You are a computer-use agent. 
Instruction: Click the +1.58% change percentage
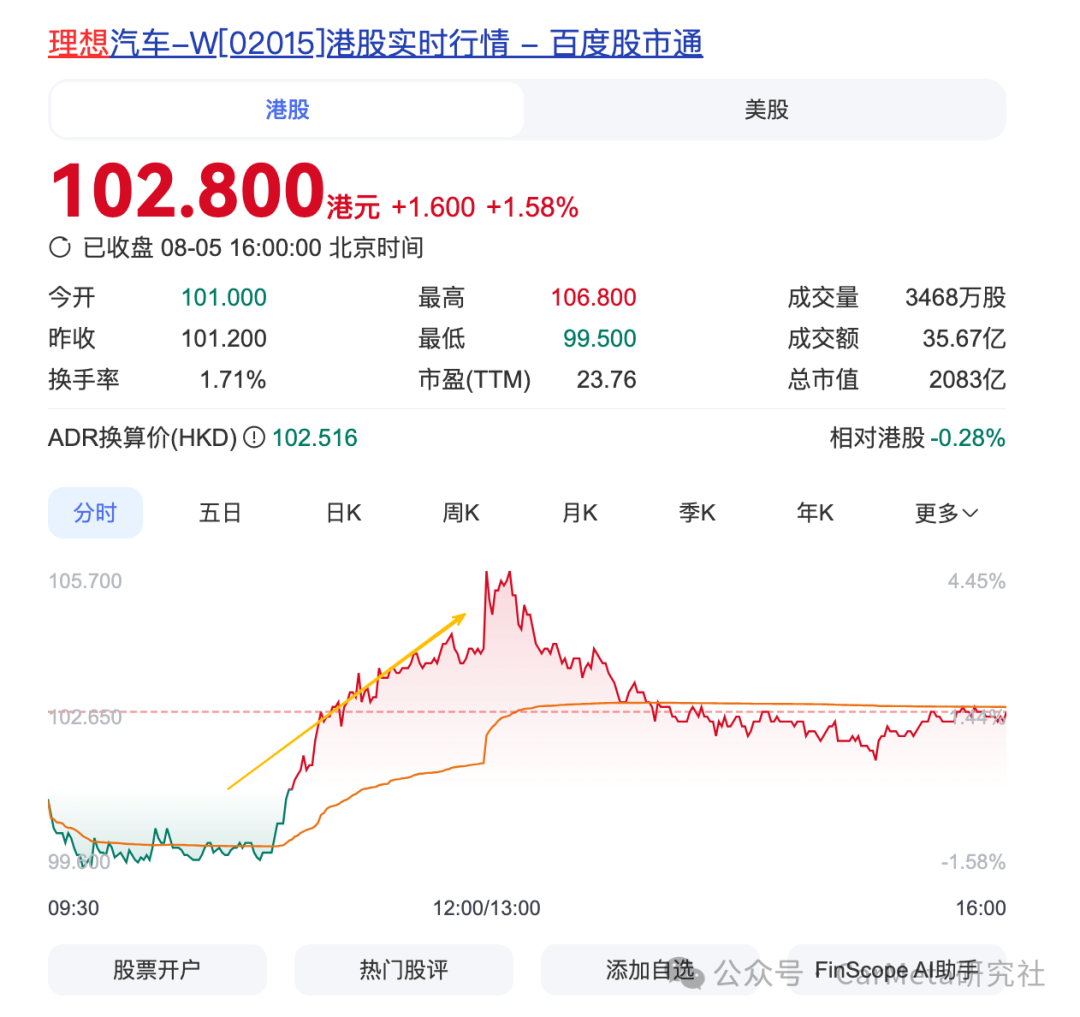pyautogui.click(x=532, y=207)
